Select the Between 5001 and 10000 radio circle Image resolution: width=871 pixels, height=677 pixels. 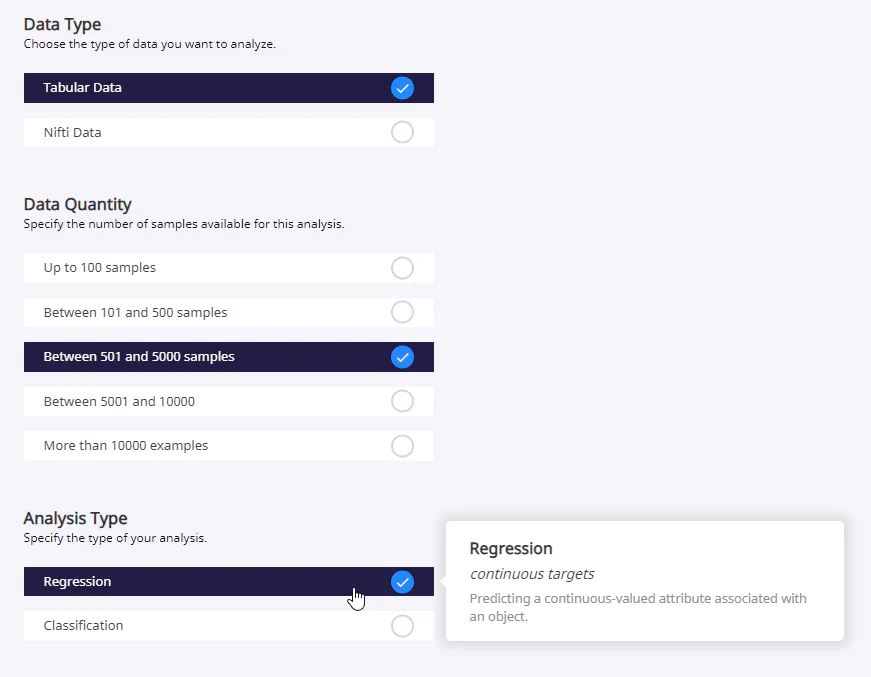pos(402,401)
